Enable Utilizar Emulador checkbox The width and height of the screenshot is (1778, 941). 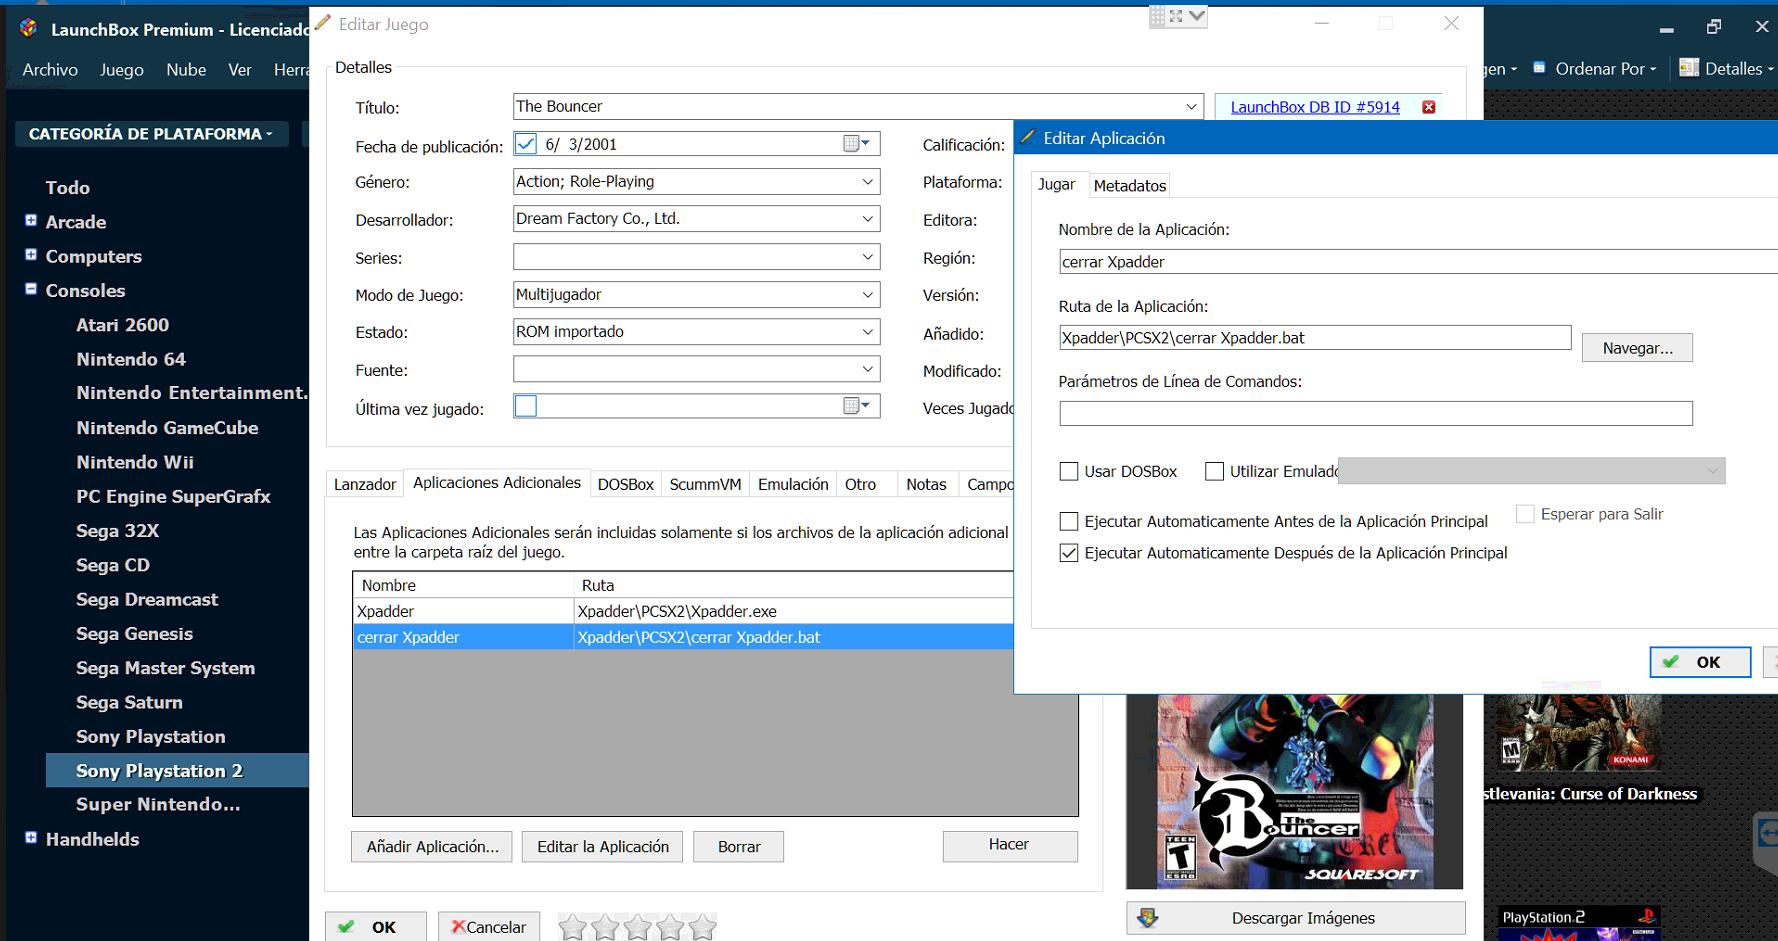pyautogui.click(x=1214, y=471)
